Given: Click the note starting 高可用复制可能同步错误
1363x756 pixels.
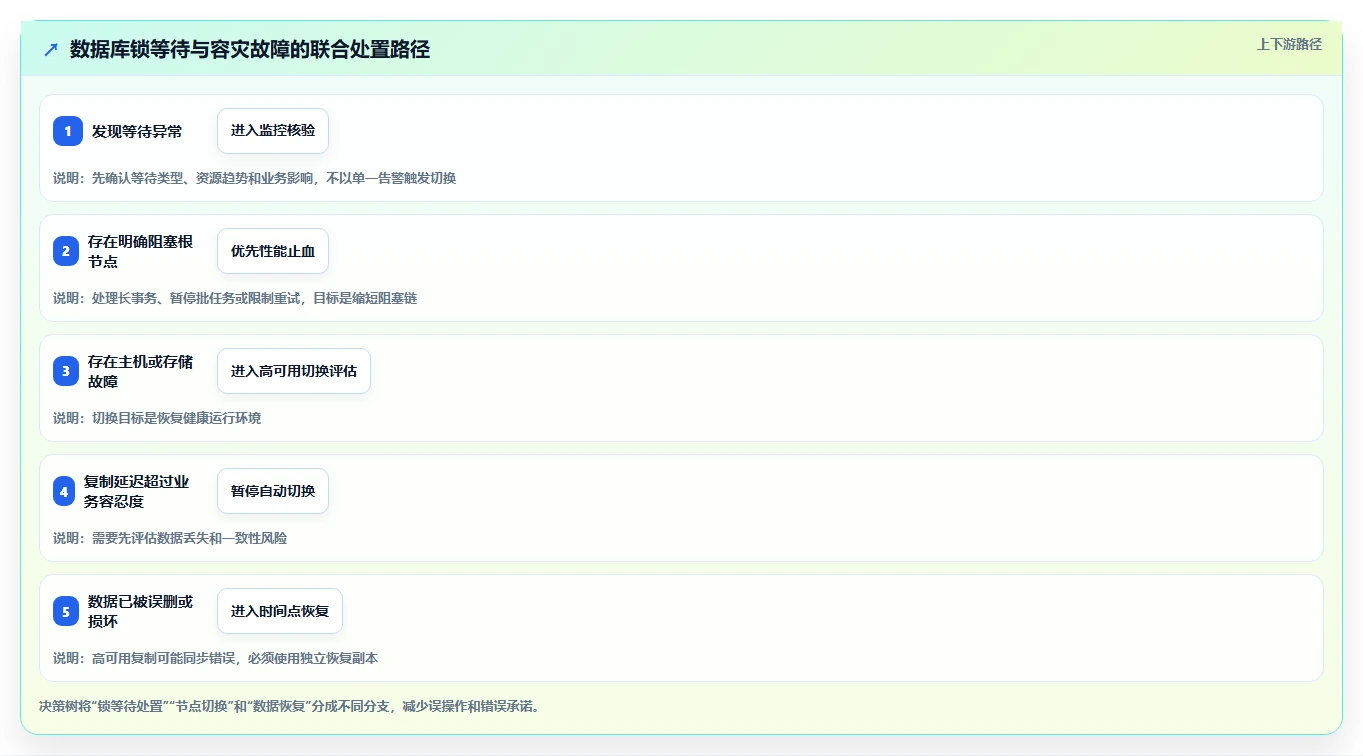Looking at the screenshot, I should click(216, 658).
